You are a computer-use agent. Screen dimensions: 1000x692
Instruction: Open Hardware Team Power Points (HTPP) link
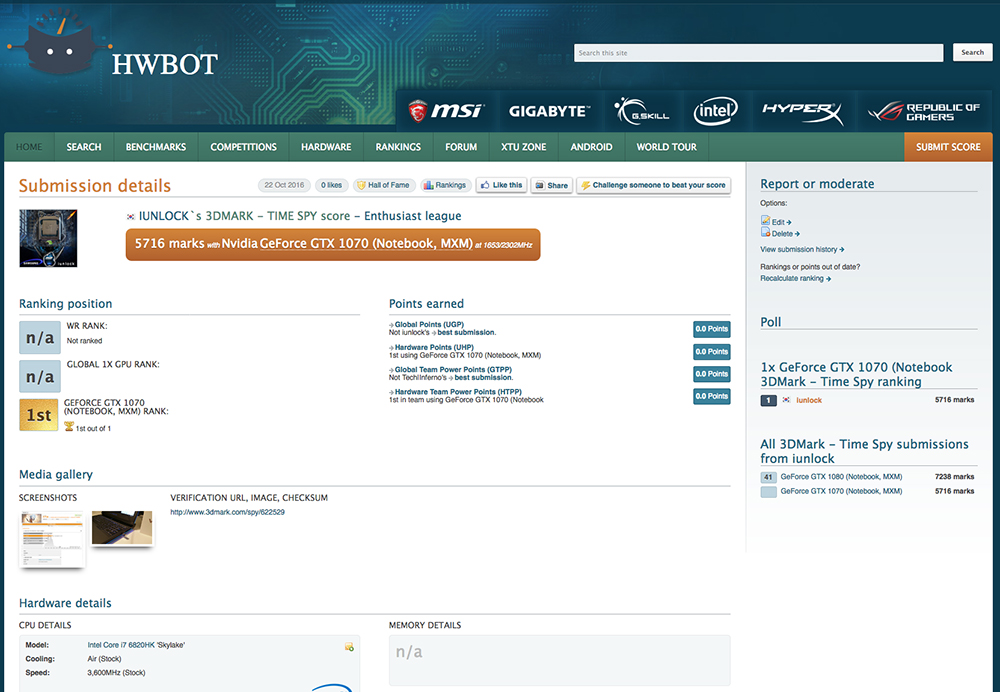click(x=458, y=392)
